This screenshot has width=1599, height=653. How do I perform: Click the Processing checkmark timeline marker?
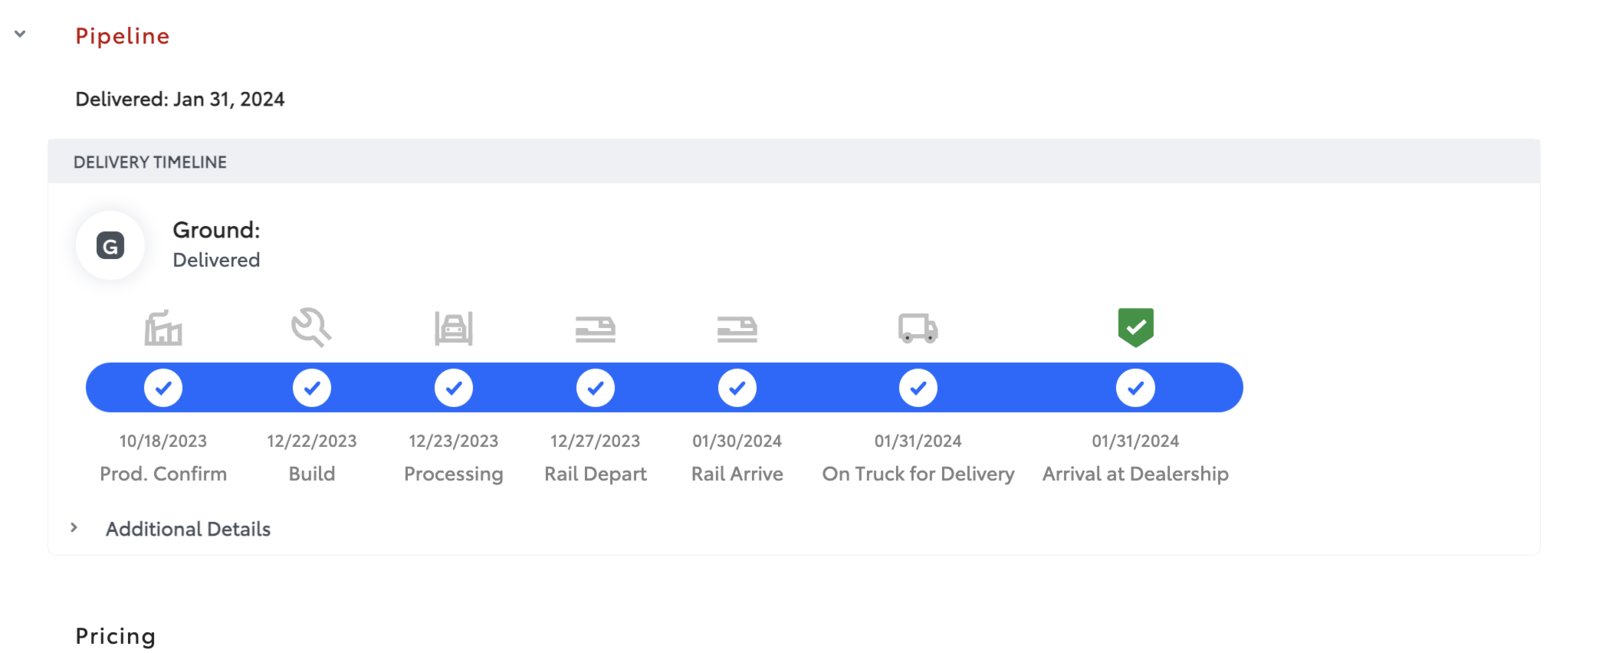453,388
